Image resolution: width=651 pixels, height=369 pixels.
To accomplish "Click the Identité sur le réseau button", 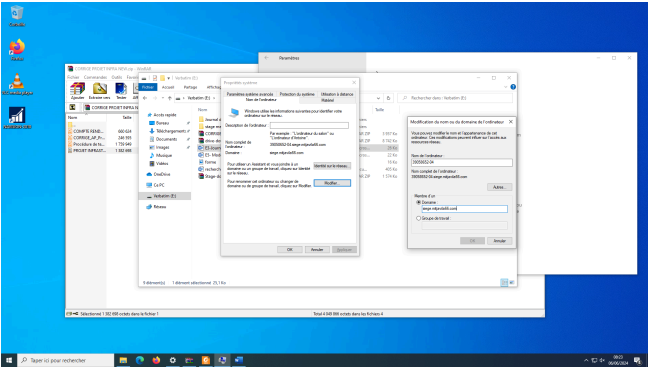I will point(332,166).
